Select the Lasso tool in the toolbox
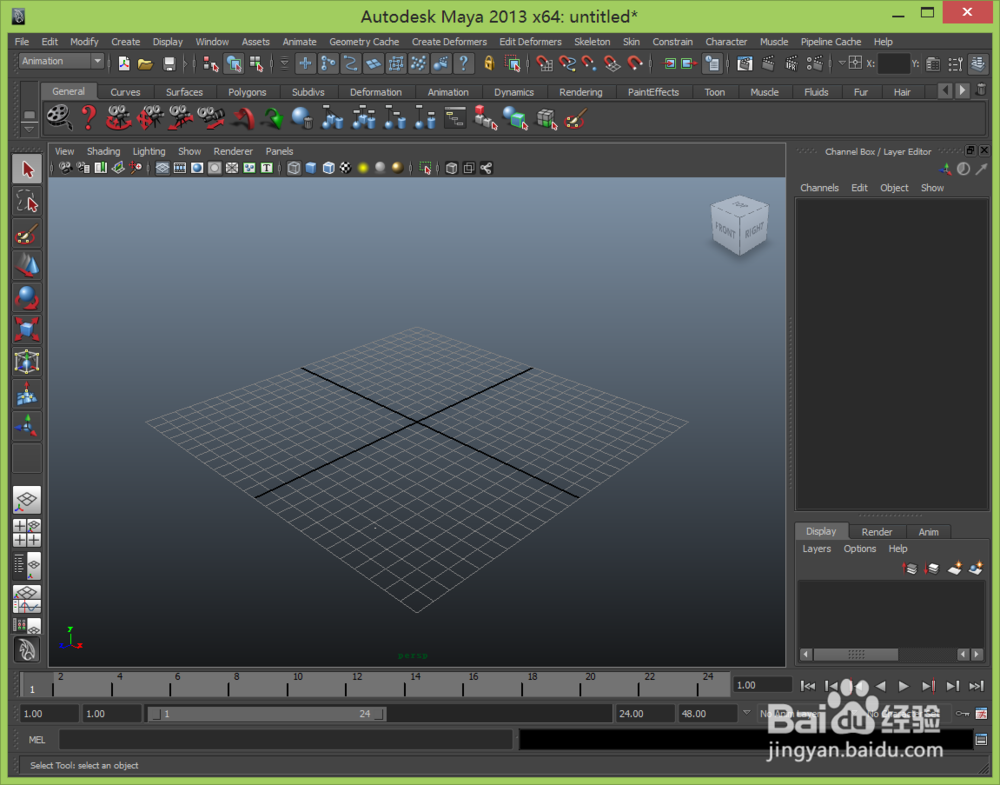1000x785 pixels. (27, 202)
